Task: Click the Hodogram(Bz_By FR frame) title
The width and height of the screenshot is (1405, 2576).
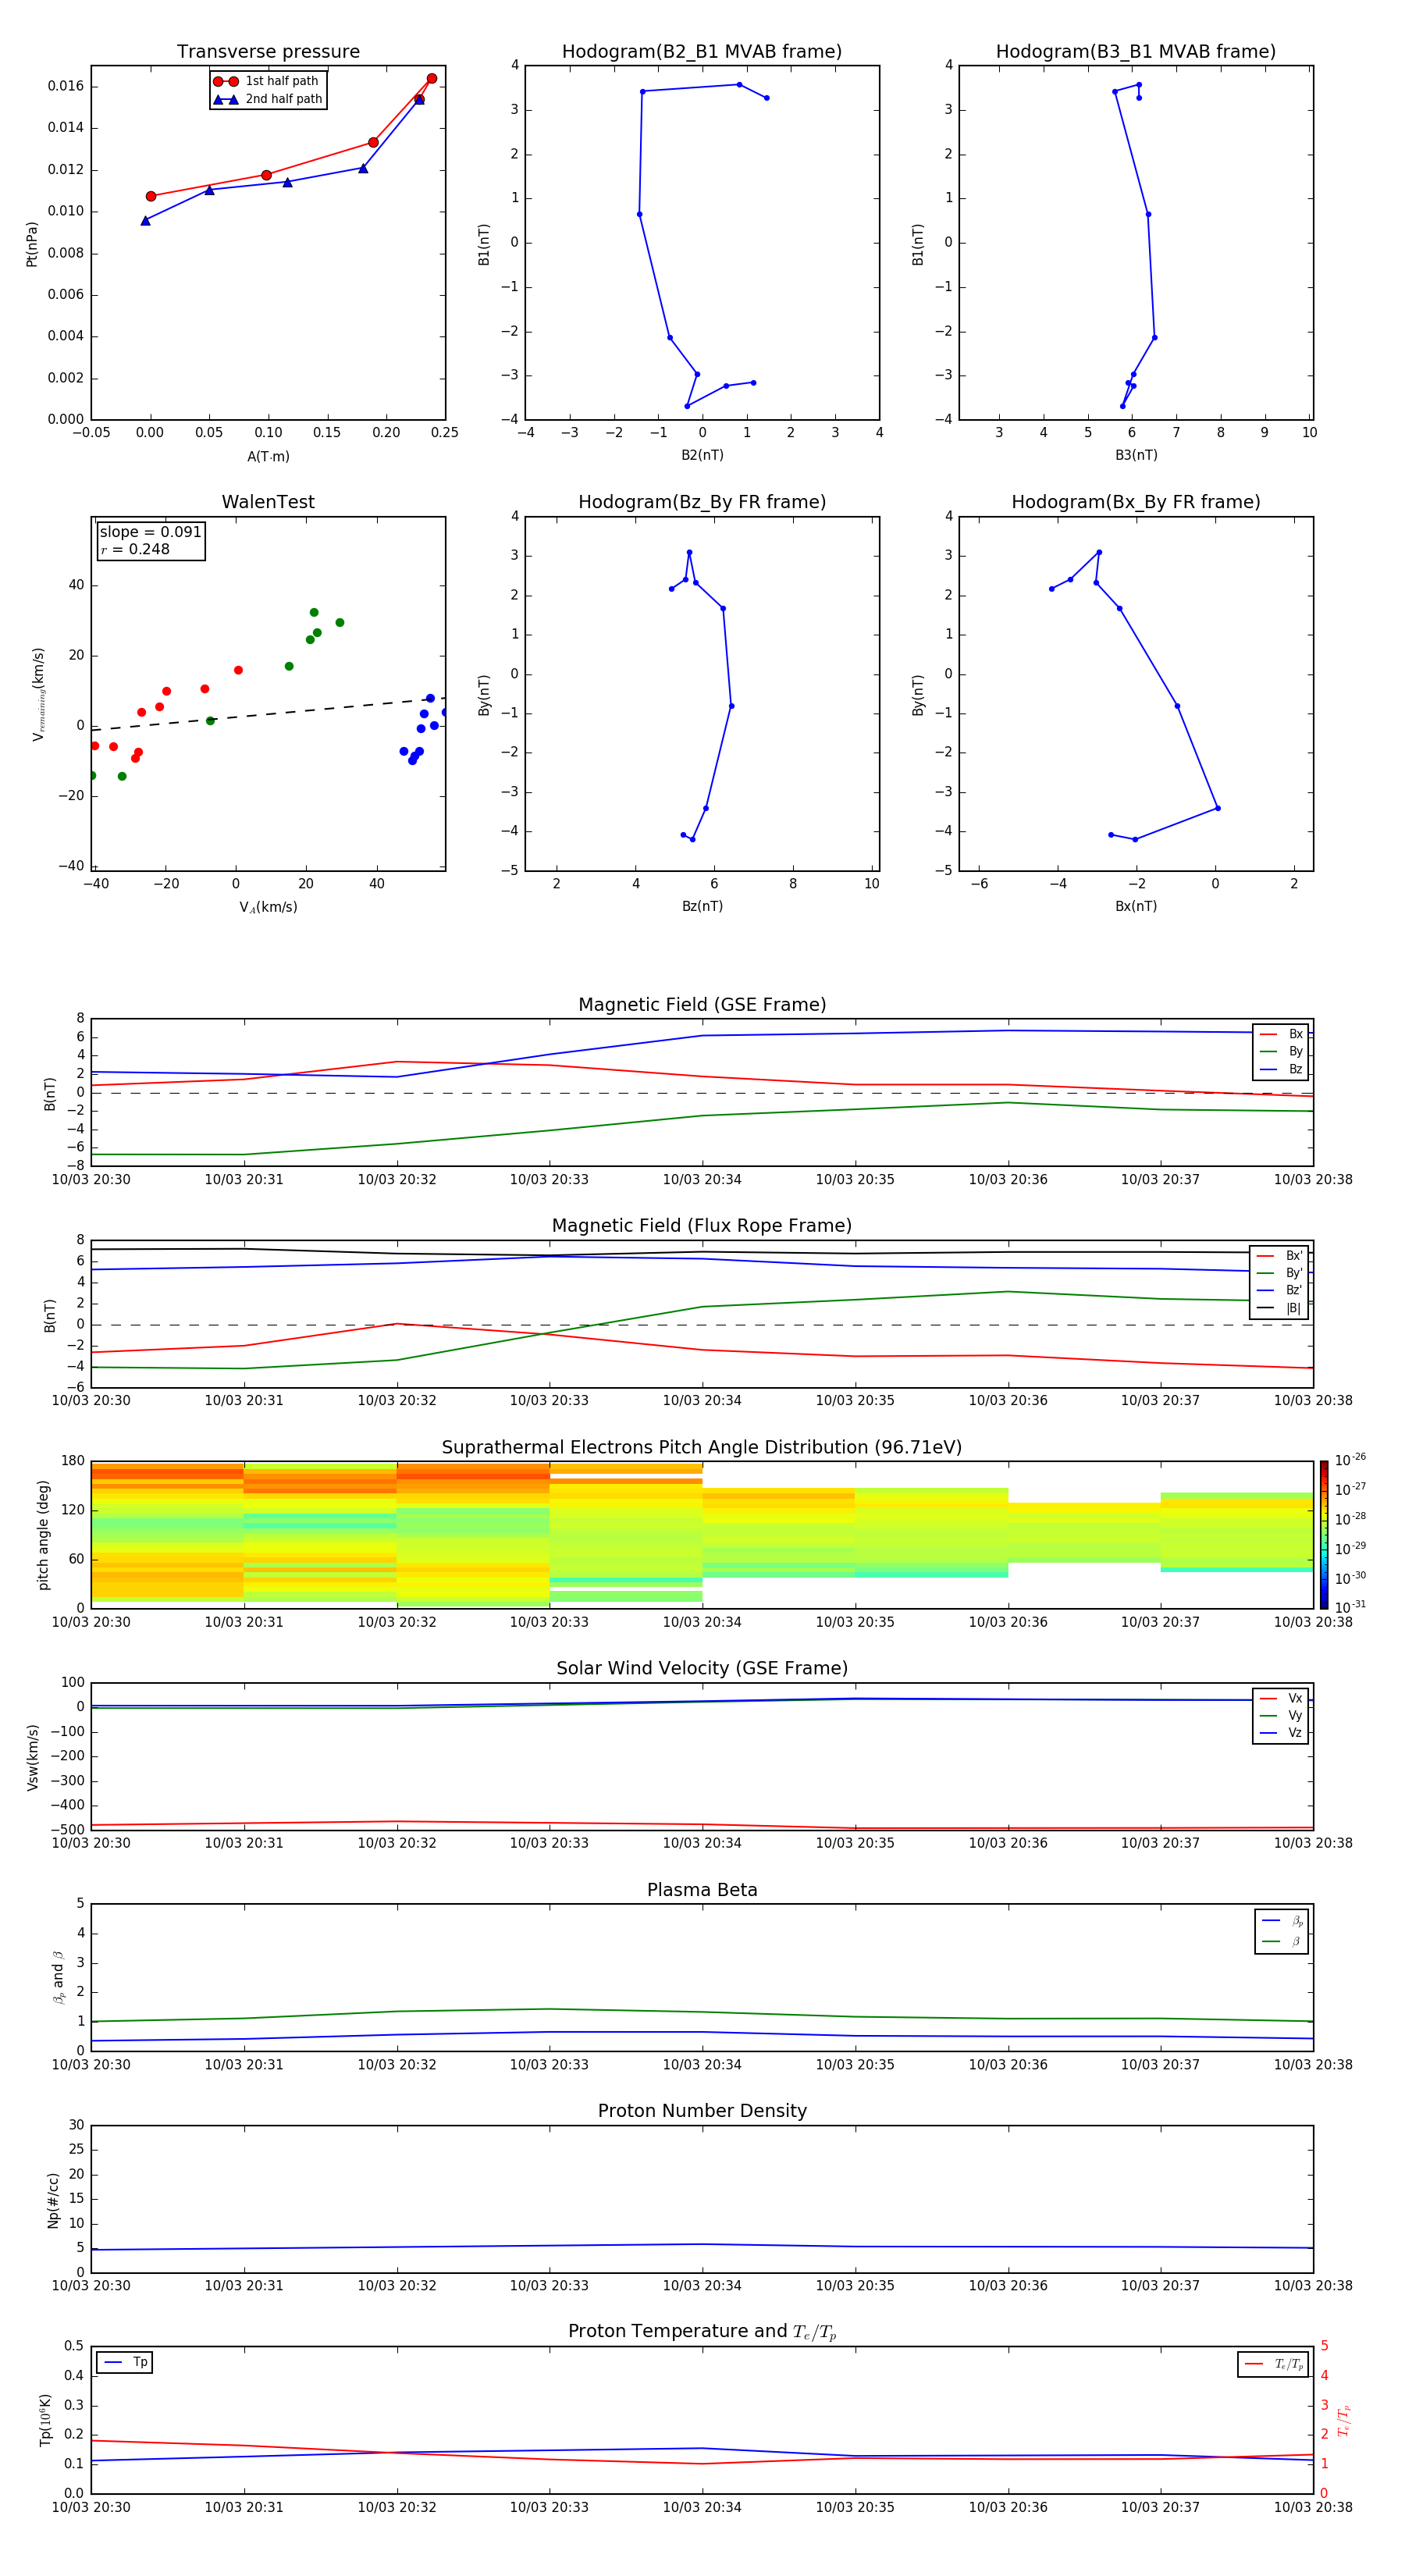Action: (702, 502)
